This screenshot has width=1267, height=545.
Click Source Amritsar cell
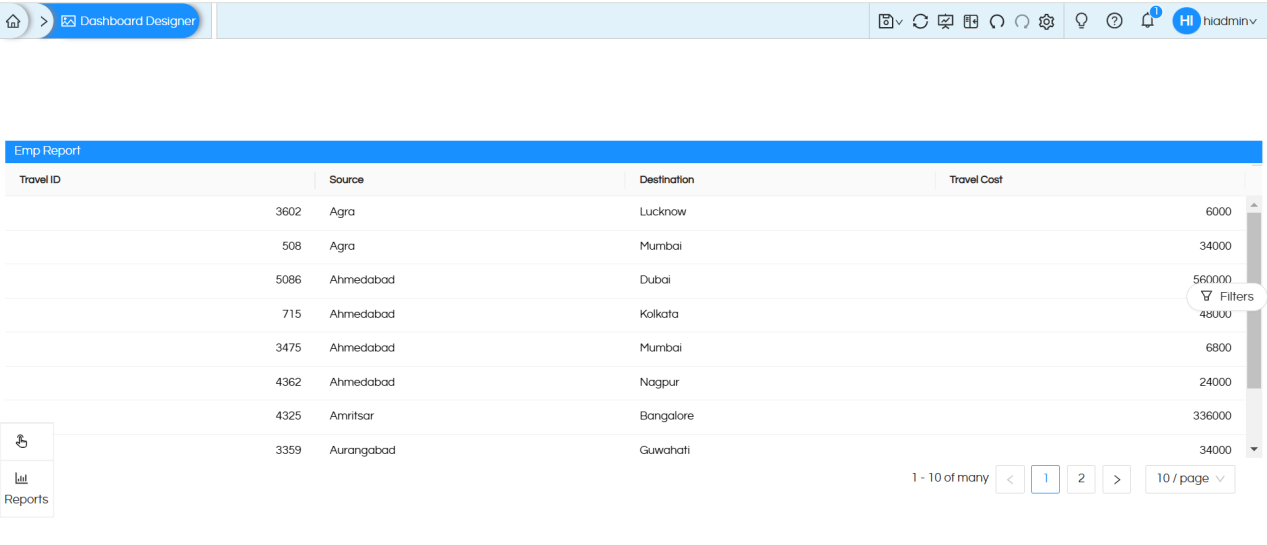click(x=352, y=416)
